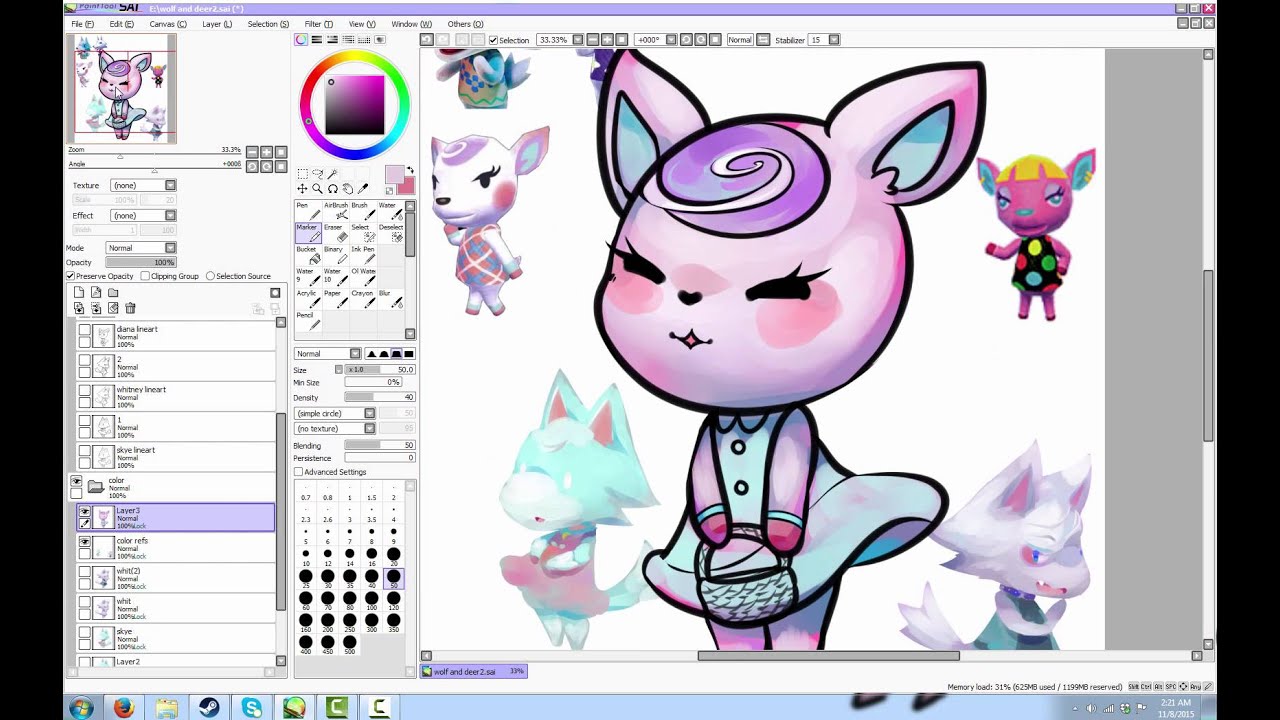Open the no texture brush dropdown
The image size is (1280, 720).
[335, 428]
